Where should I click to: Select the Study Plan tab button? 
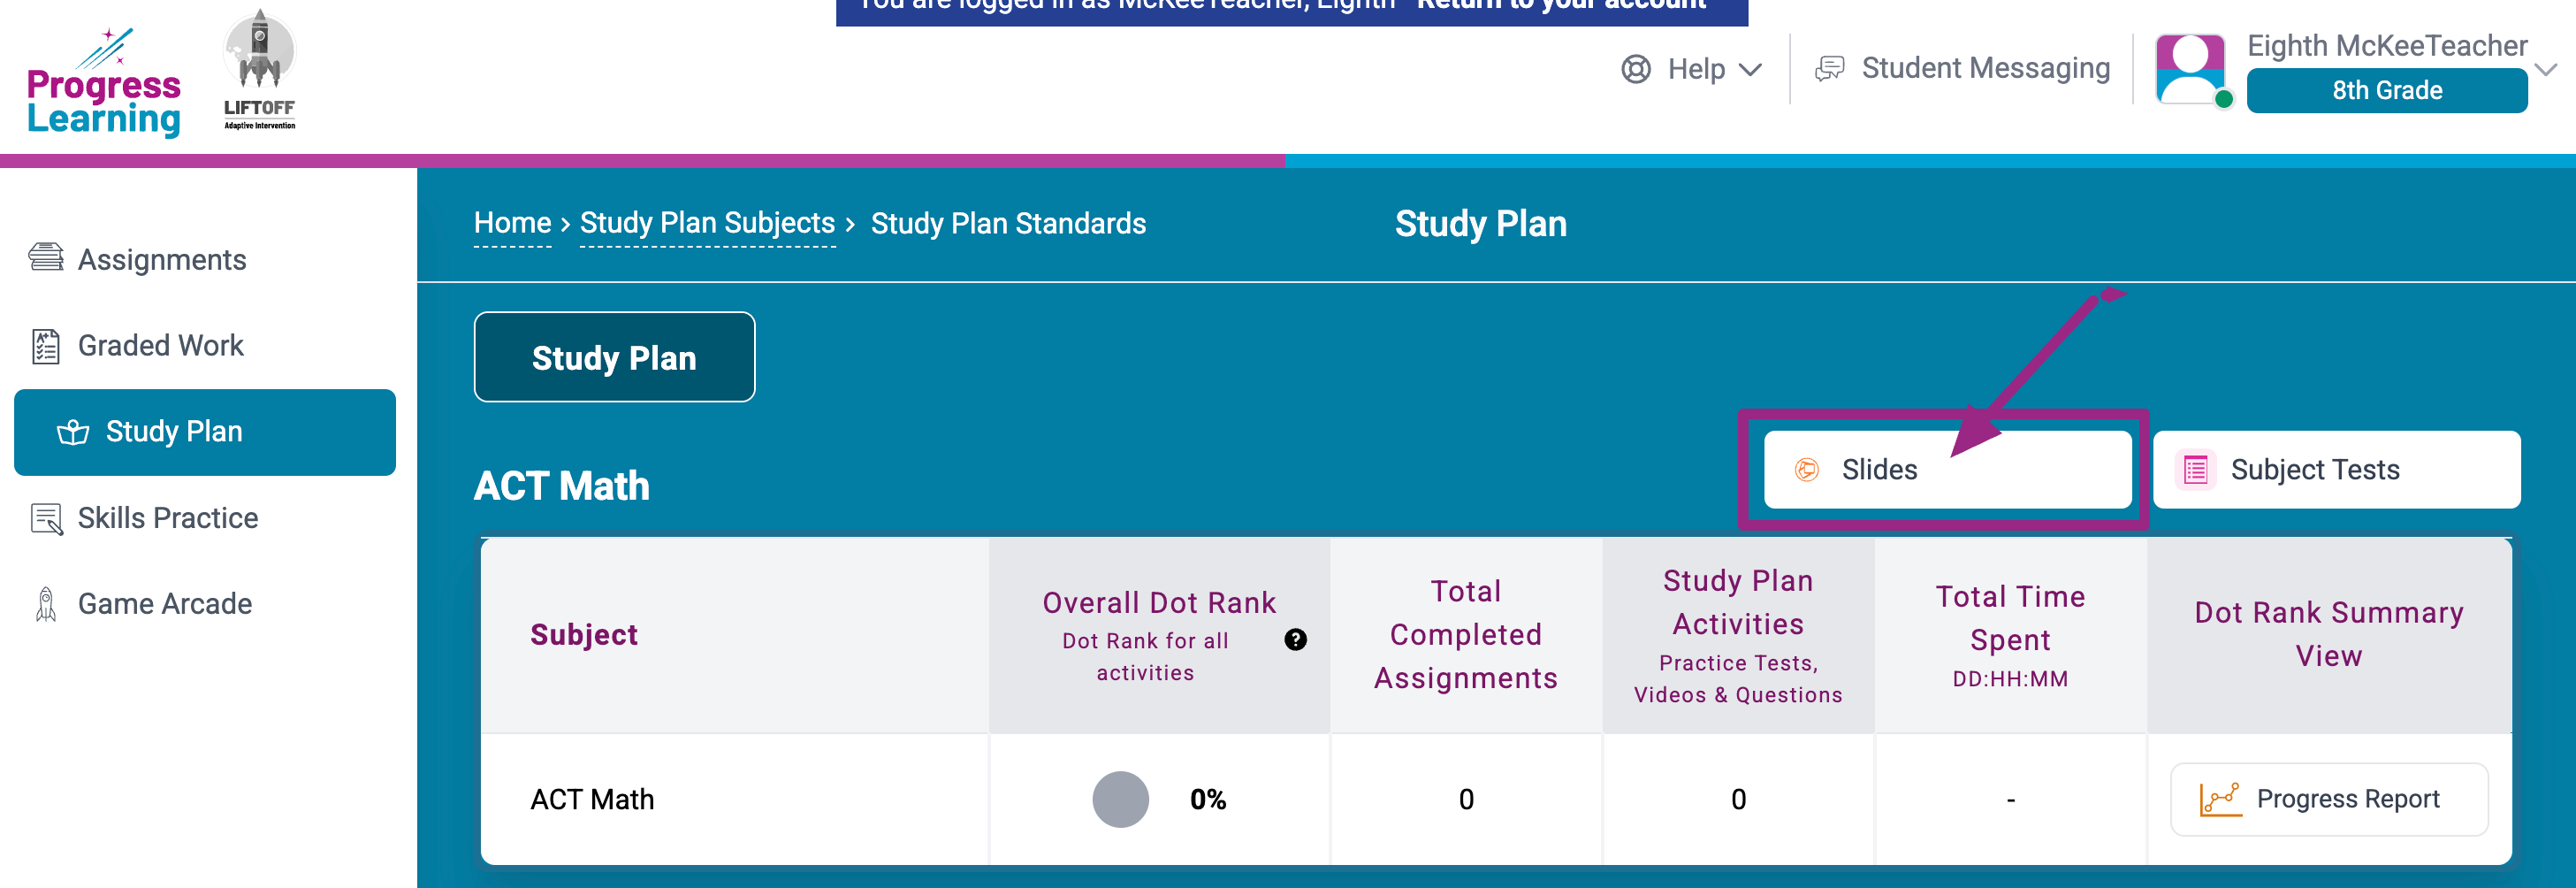pos(614,358)
